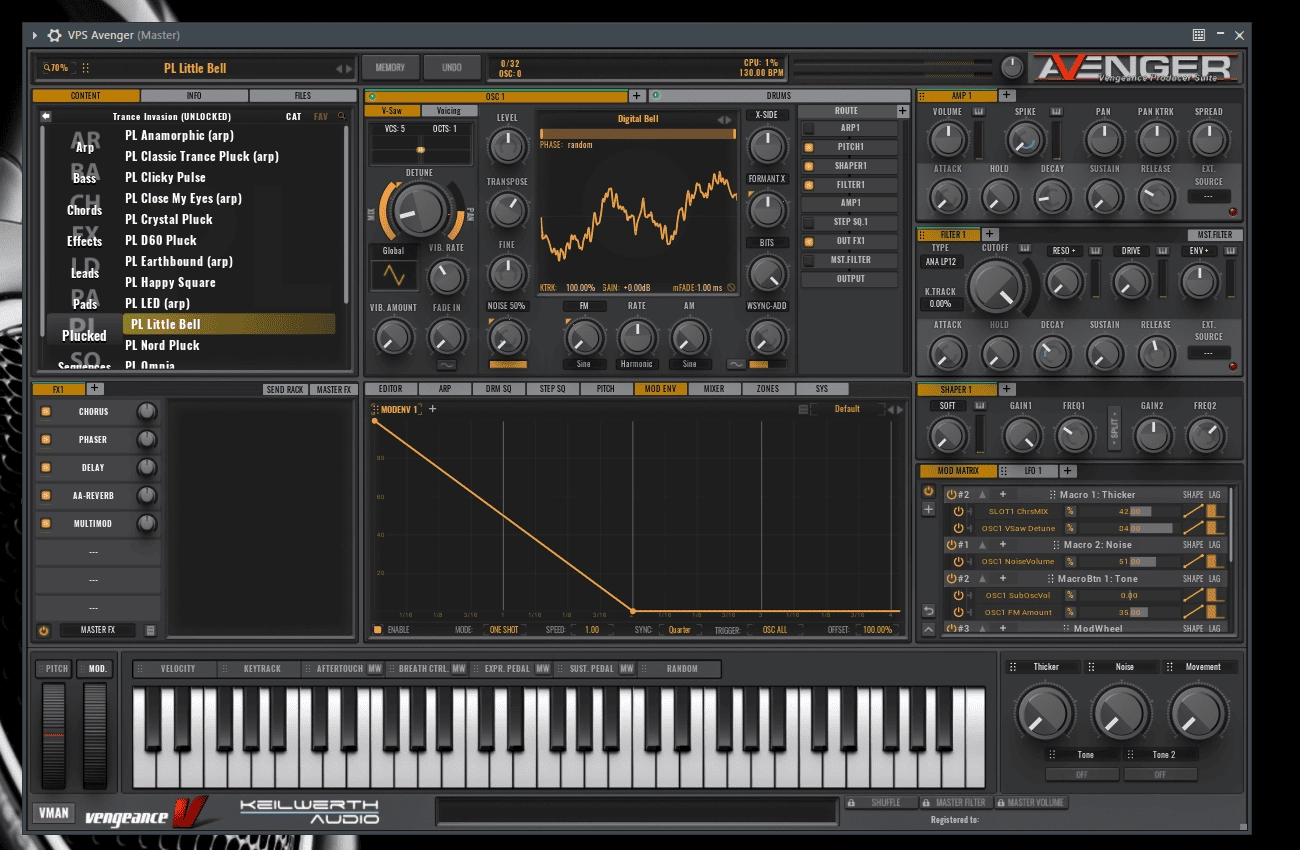This screenshot has height=850, width=1300.
Task: Add a tab next to LFO 1
Action: coord(1068,471)
